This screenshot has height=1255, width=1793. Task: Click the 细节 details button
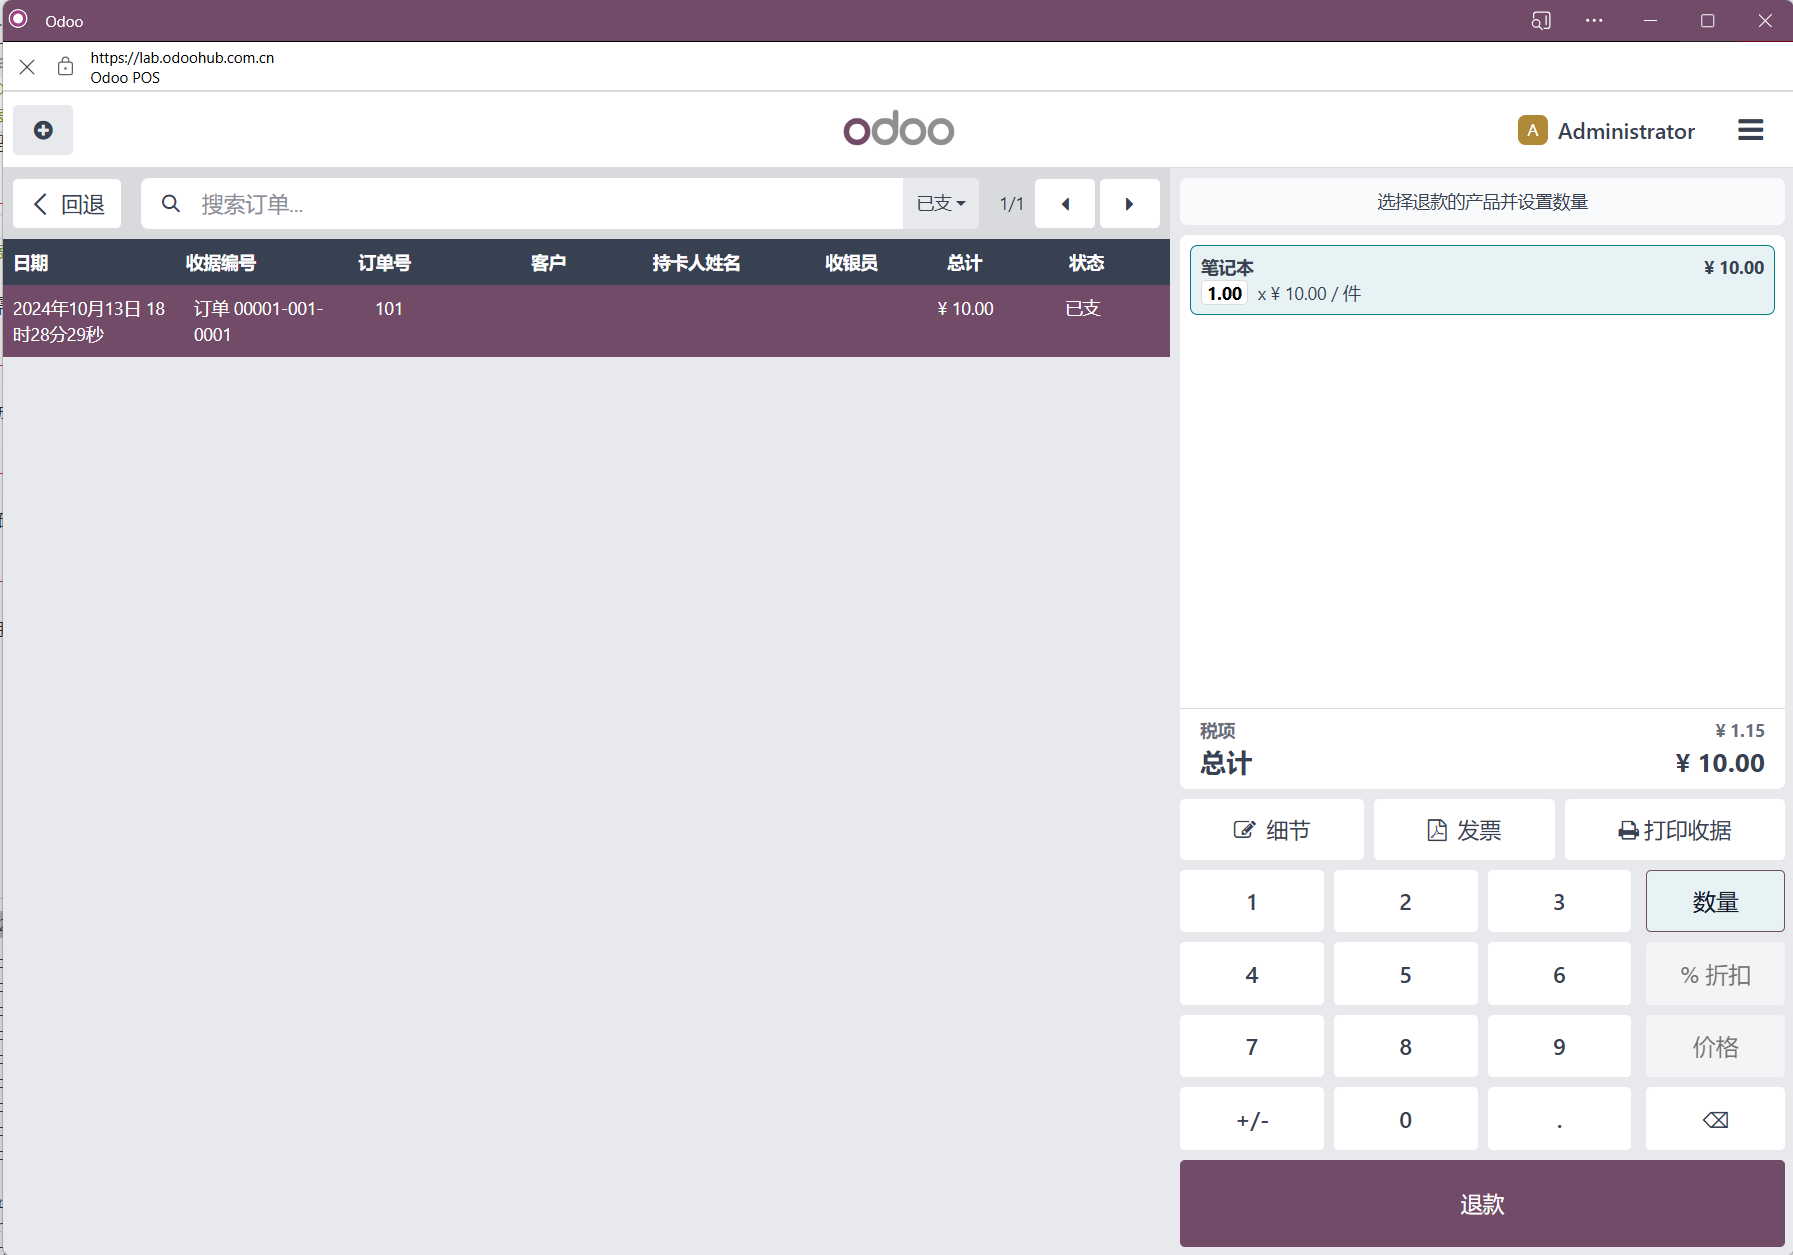1272,829
